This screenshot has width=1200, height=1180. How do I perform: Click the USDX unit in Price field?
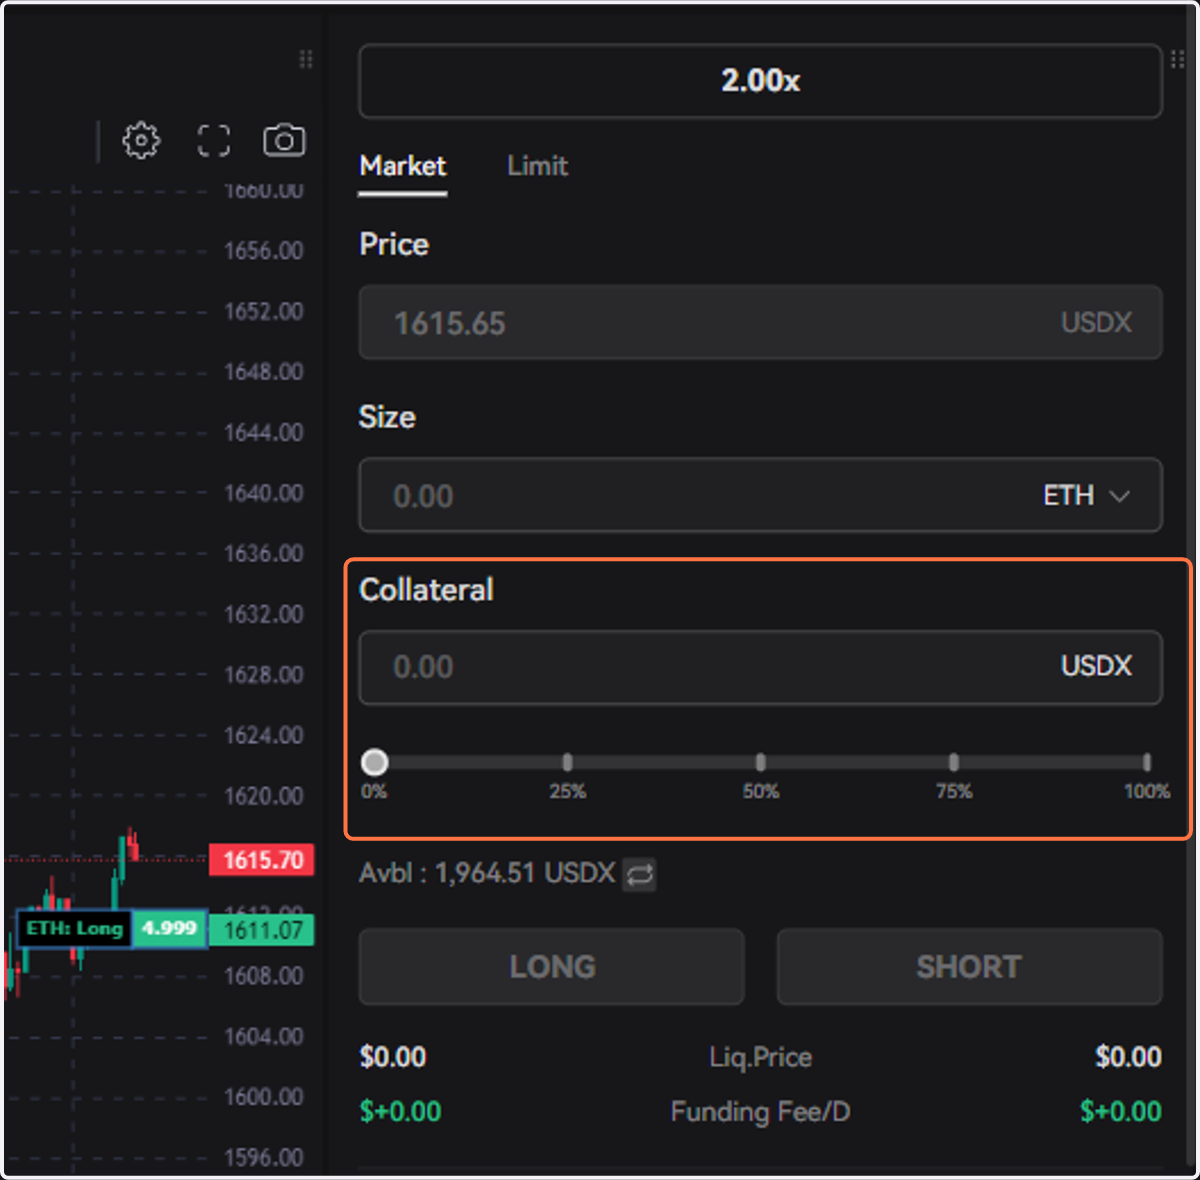coord(1096,323)
